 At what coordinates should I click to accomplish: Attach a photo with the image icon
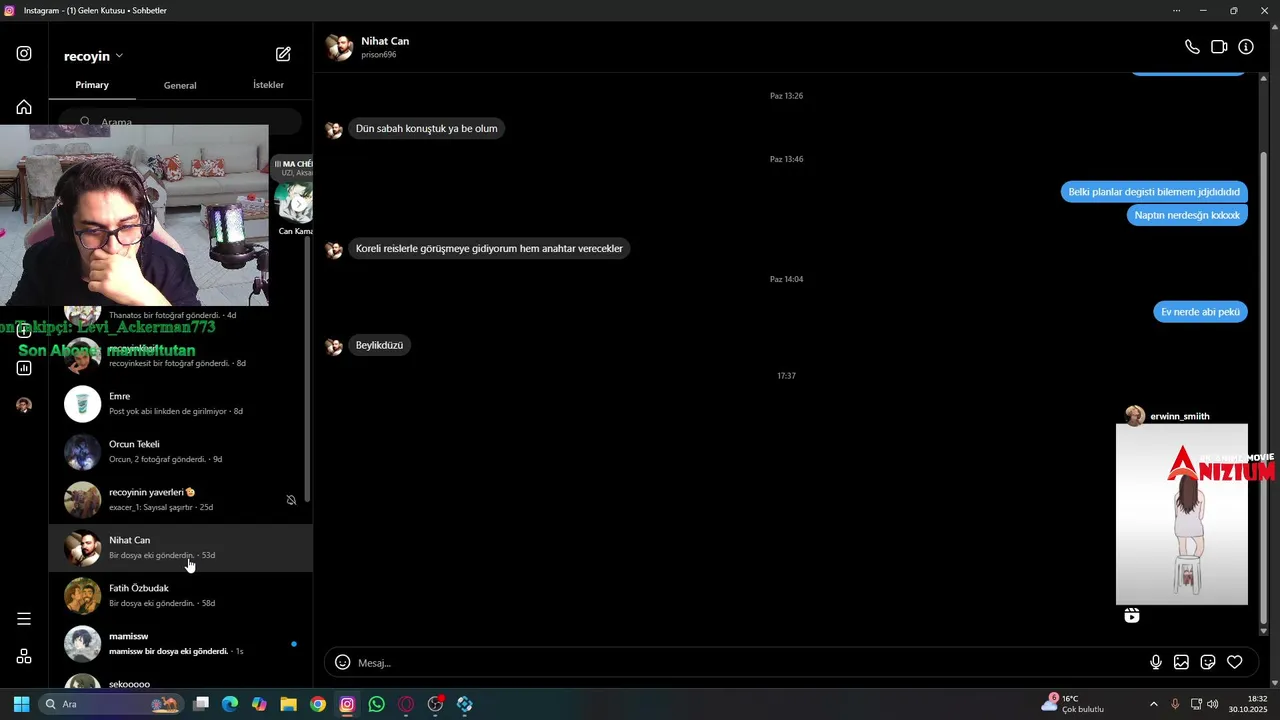[x=1181, y=662]
